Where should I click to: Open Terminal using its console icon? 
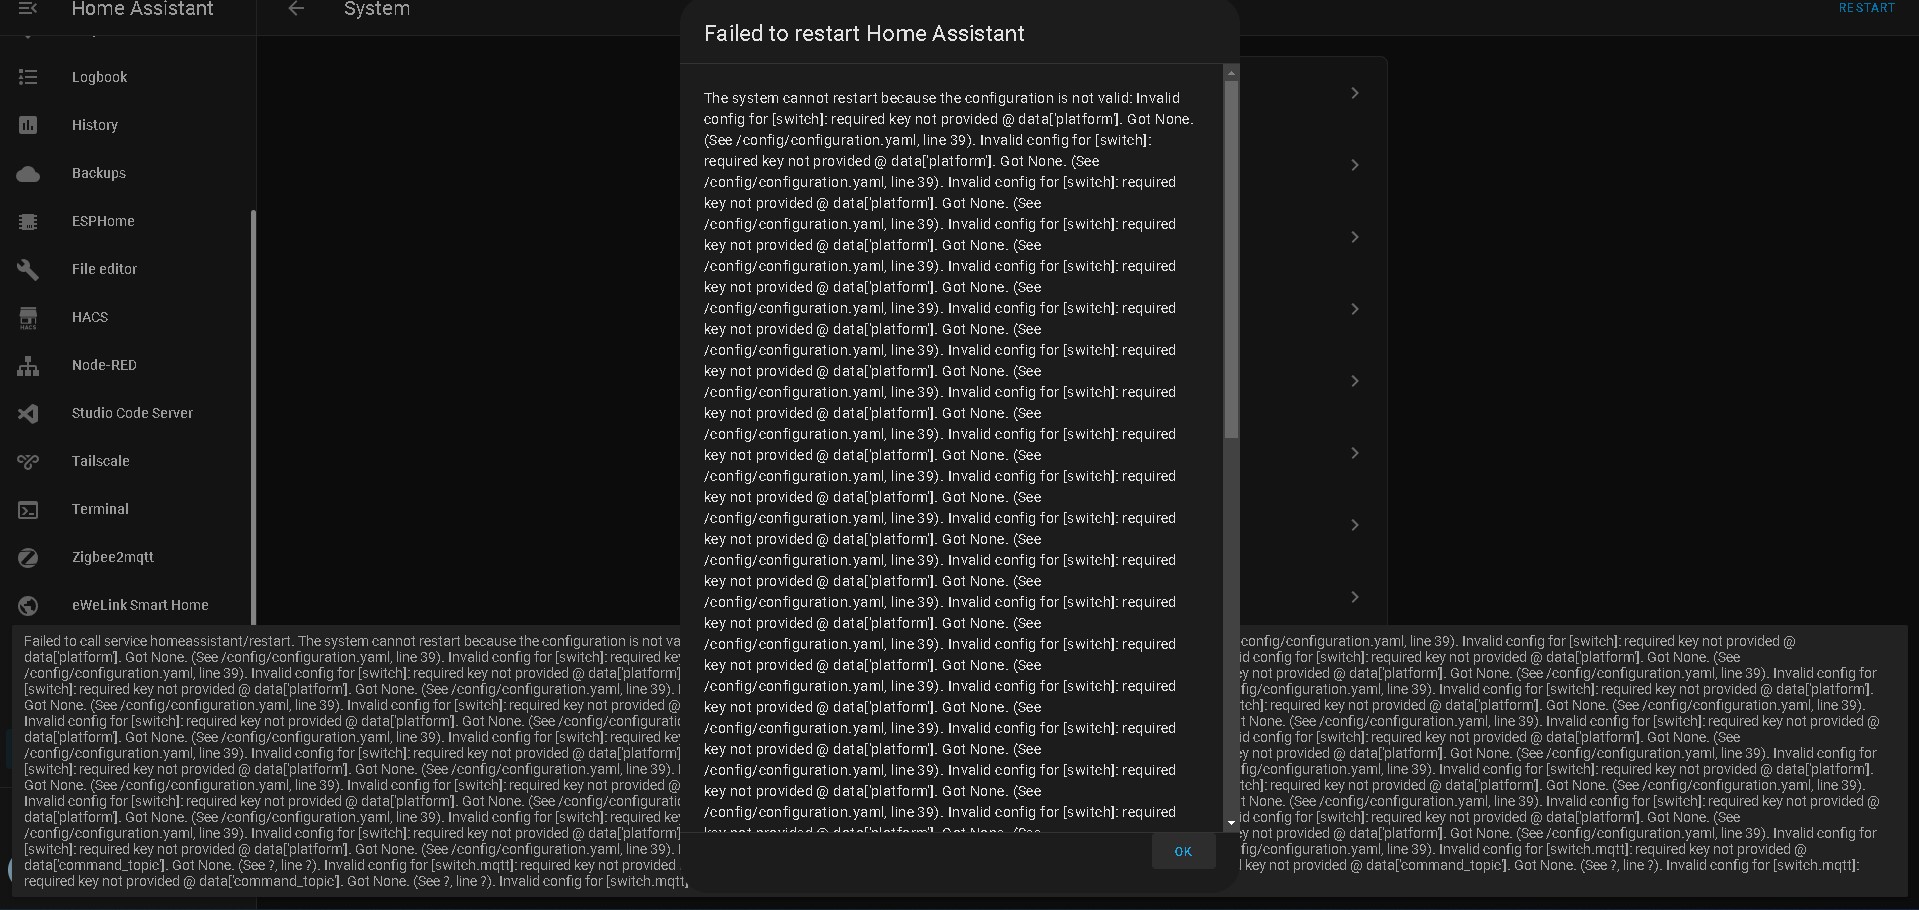pos(28,510)
